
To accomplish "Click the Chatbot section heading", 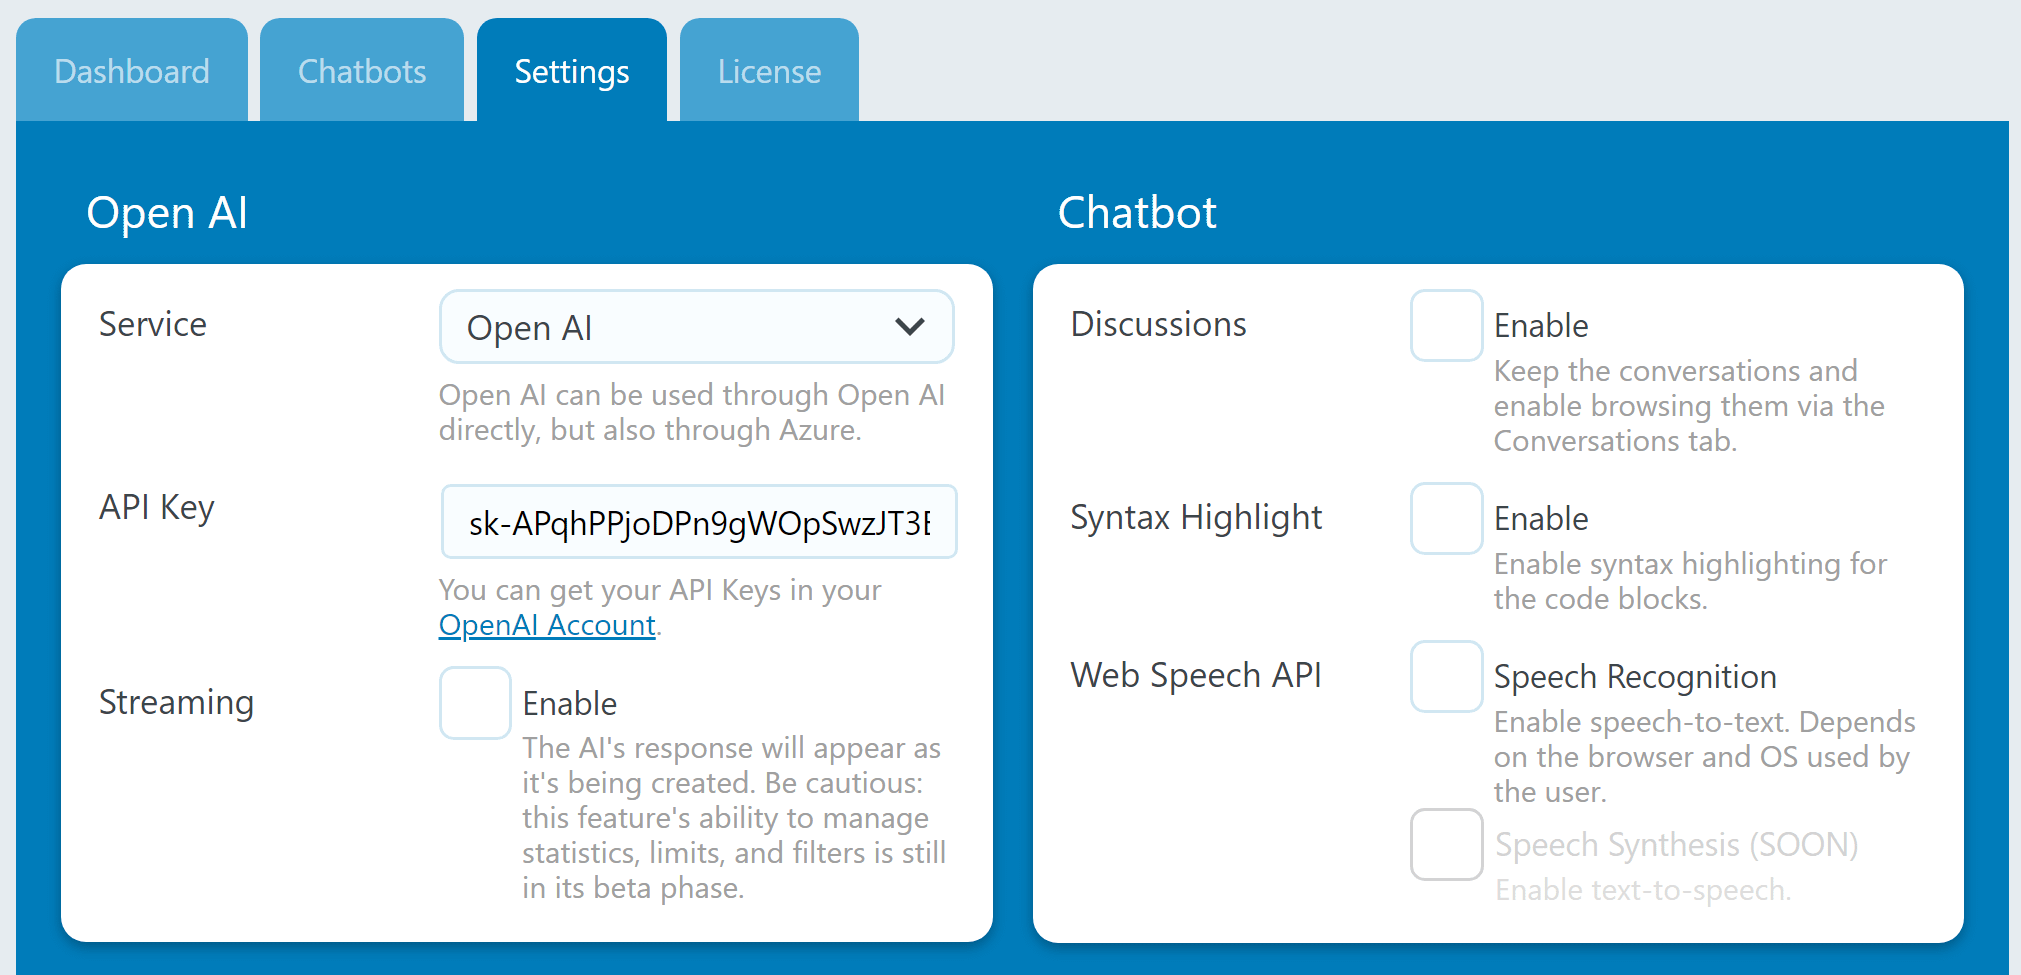I will [1137, 213].
